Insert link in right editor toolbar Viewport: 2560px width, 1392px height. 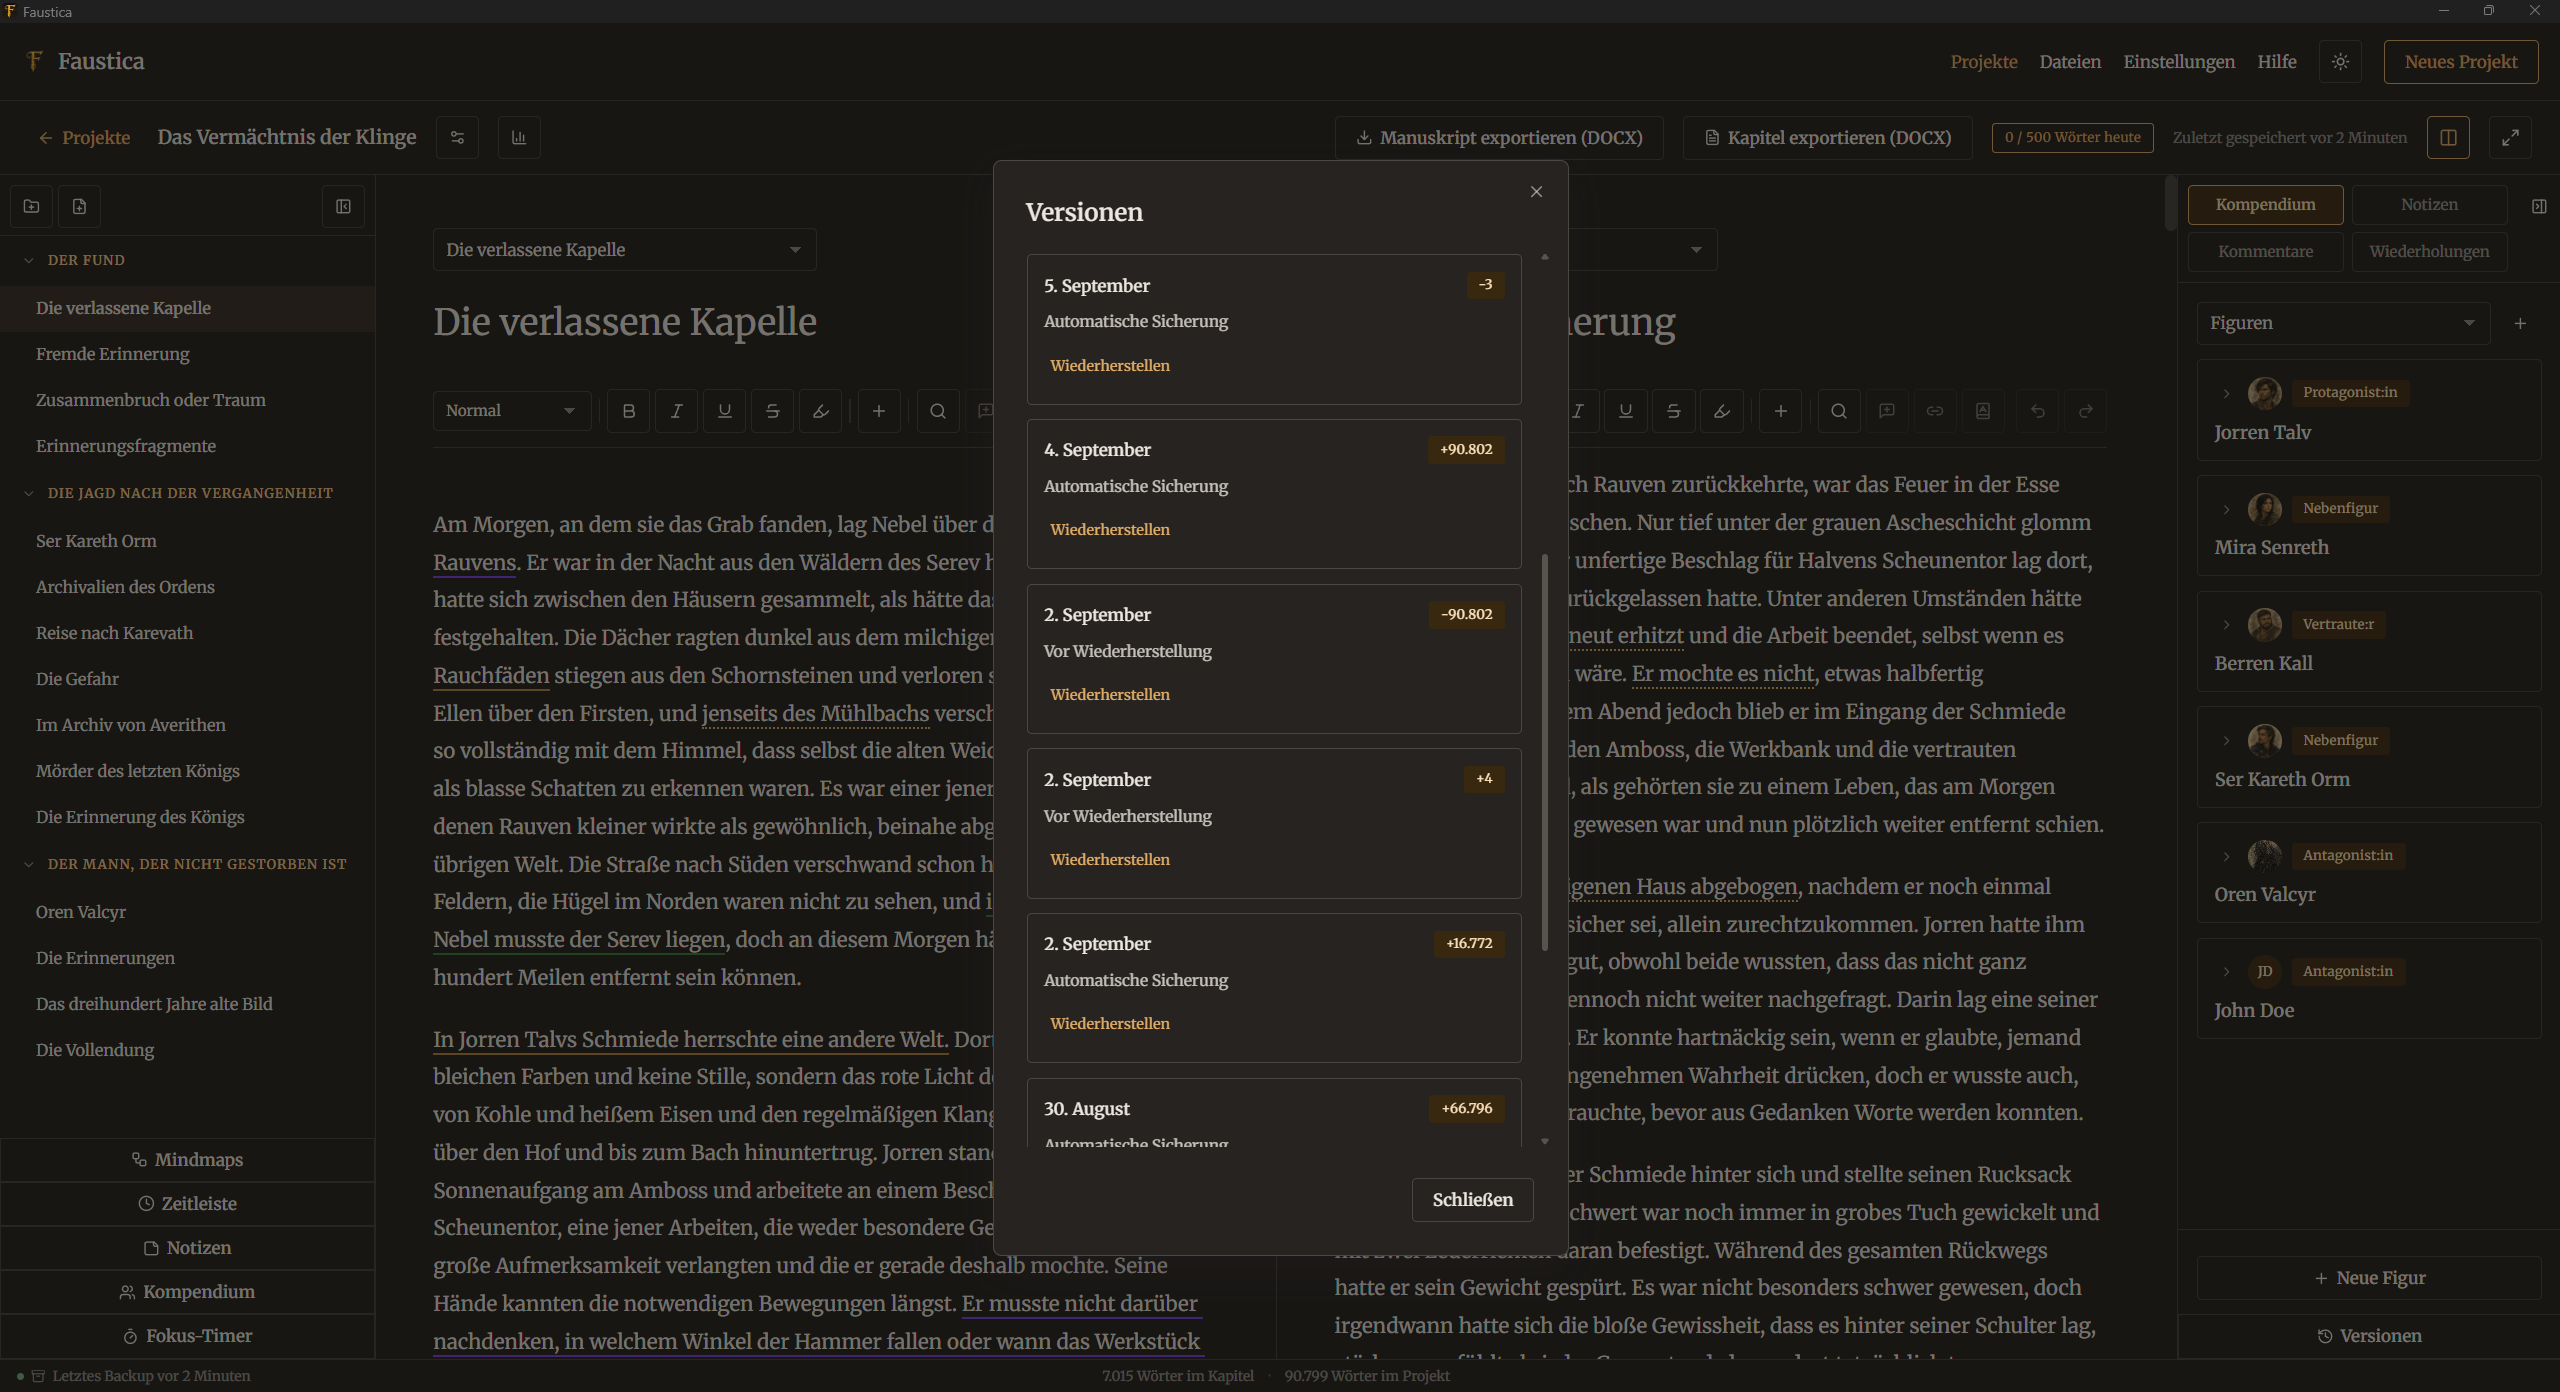(1934, 411)
